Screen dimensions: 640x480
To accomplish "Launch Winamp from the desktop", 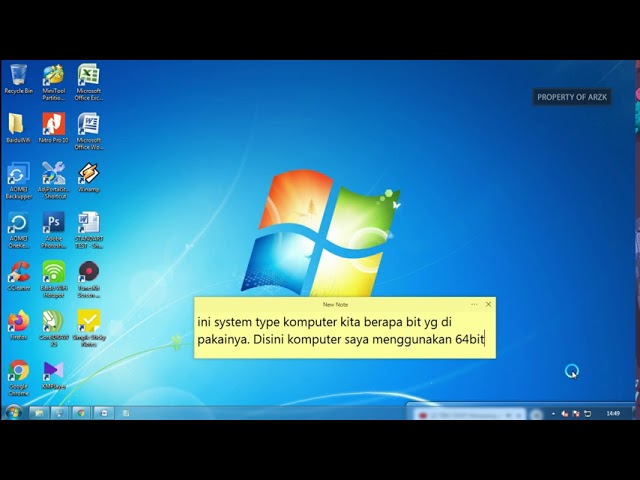I will [89, 178].
